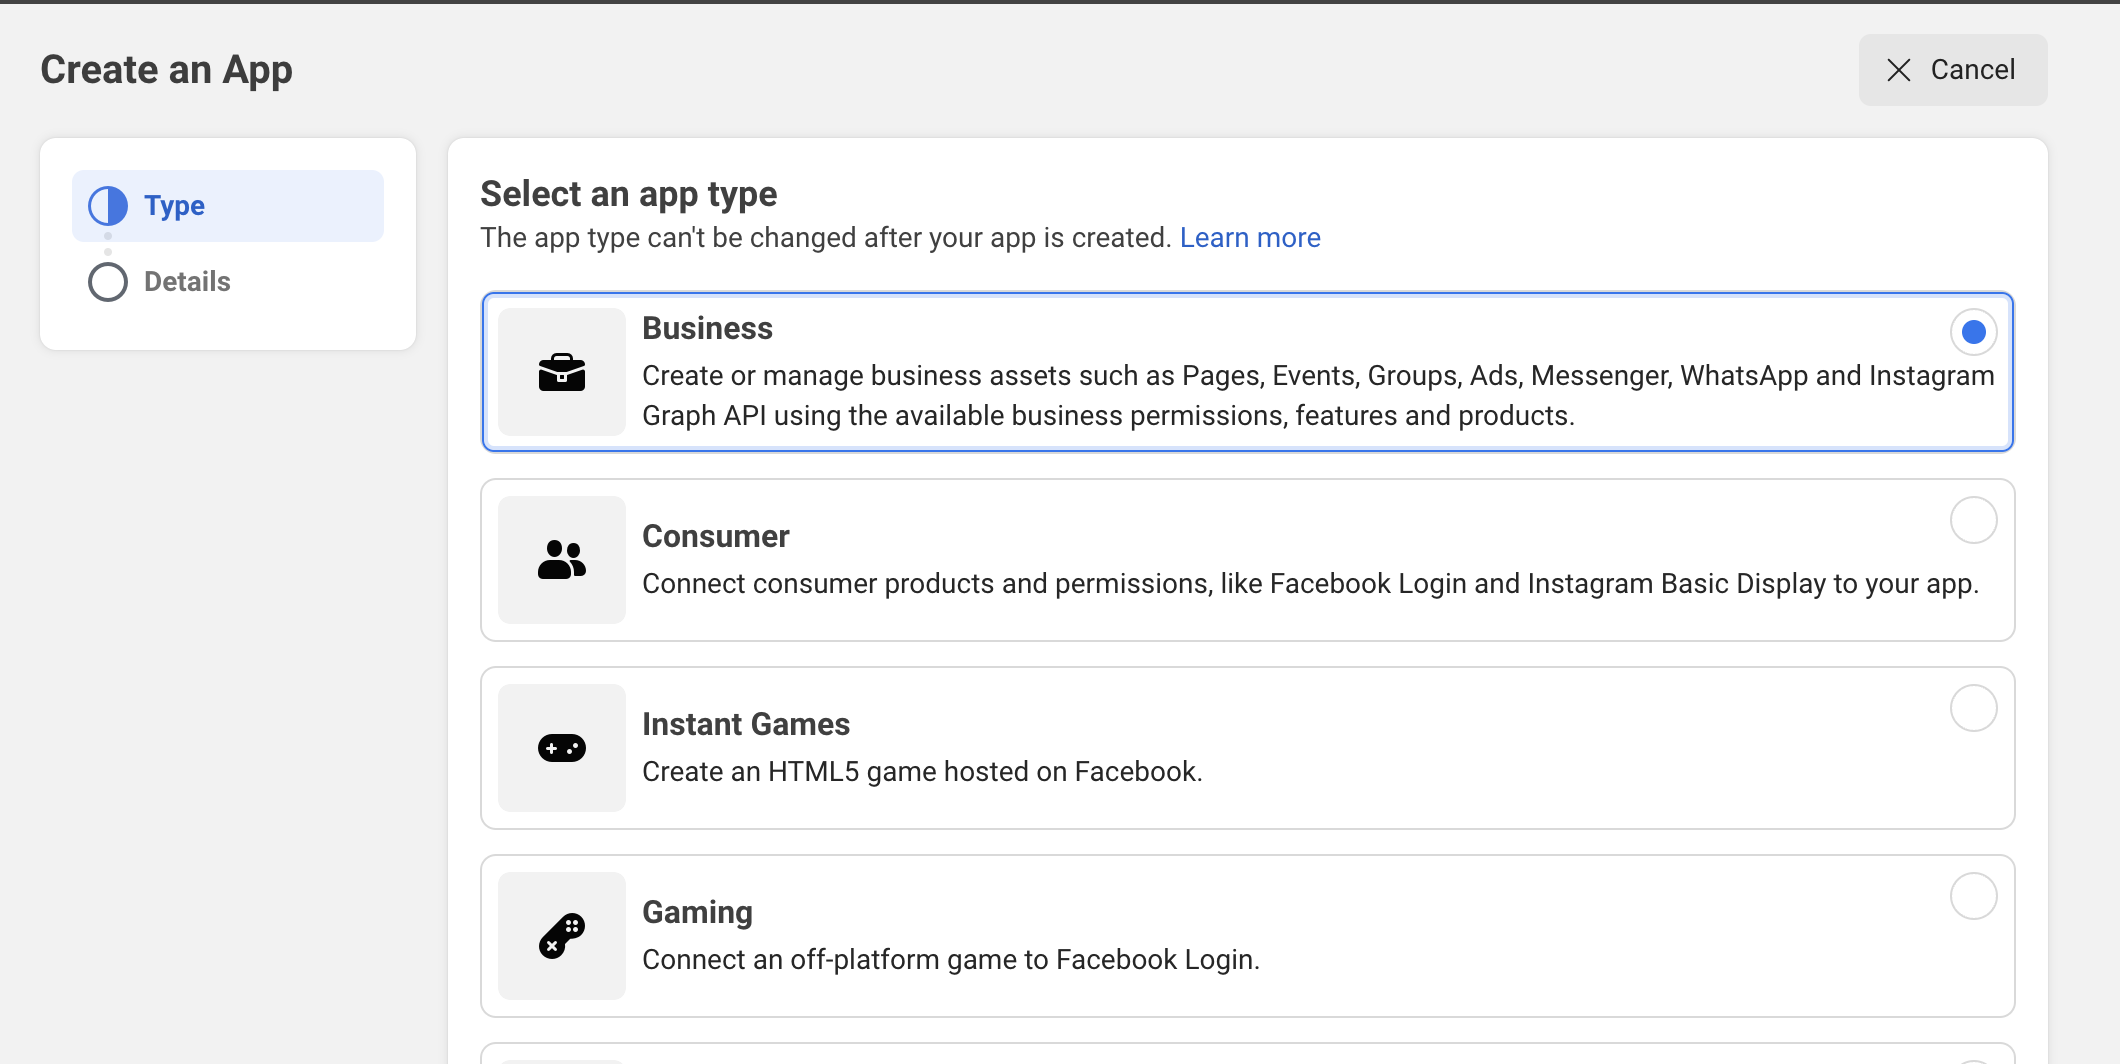Click the Create an App heading
Image resolution: width=2120 pixels, height=1064 pixels.
pos(166,70)
